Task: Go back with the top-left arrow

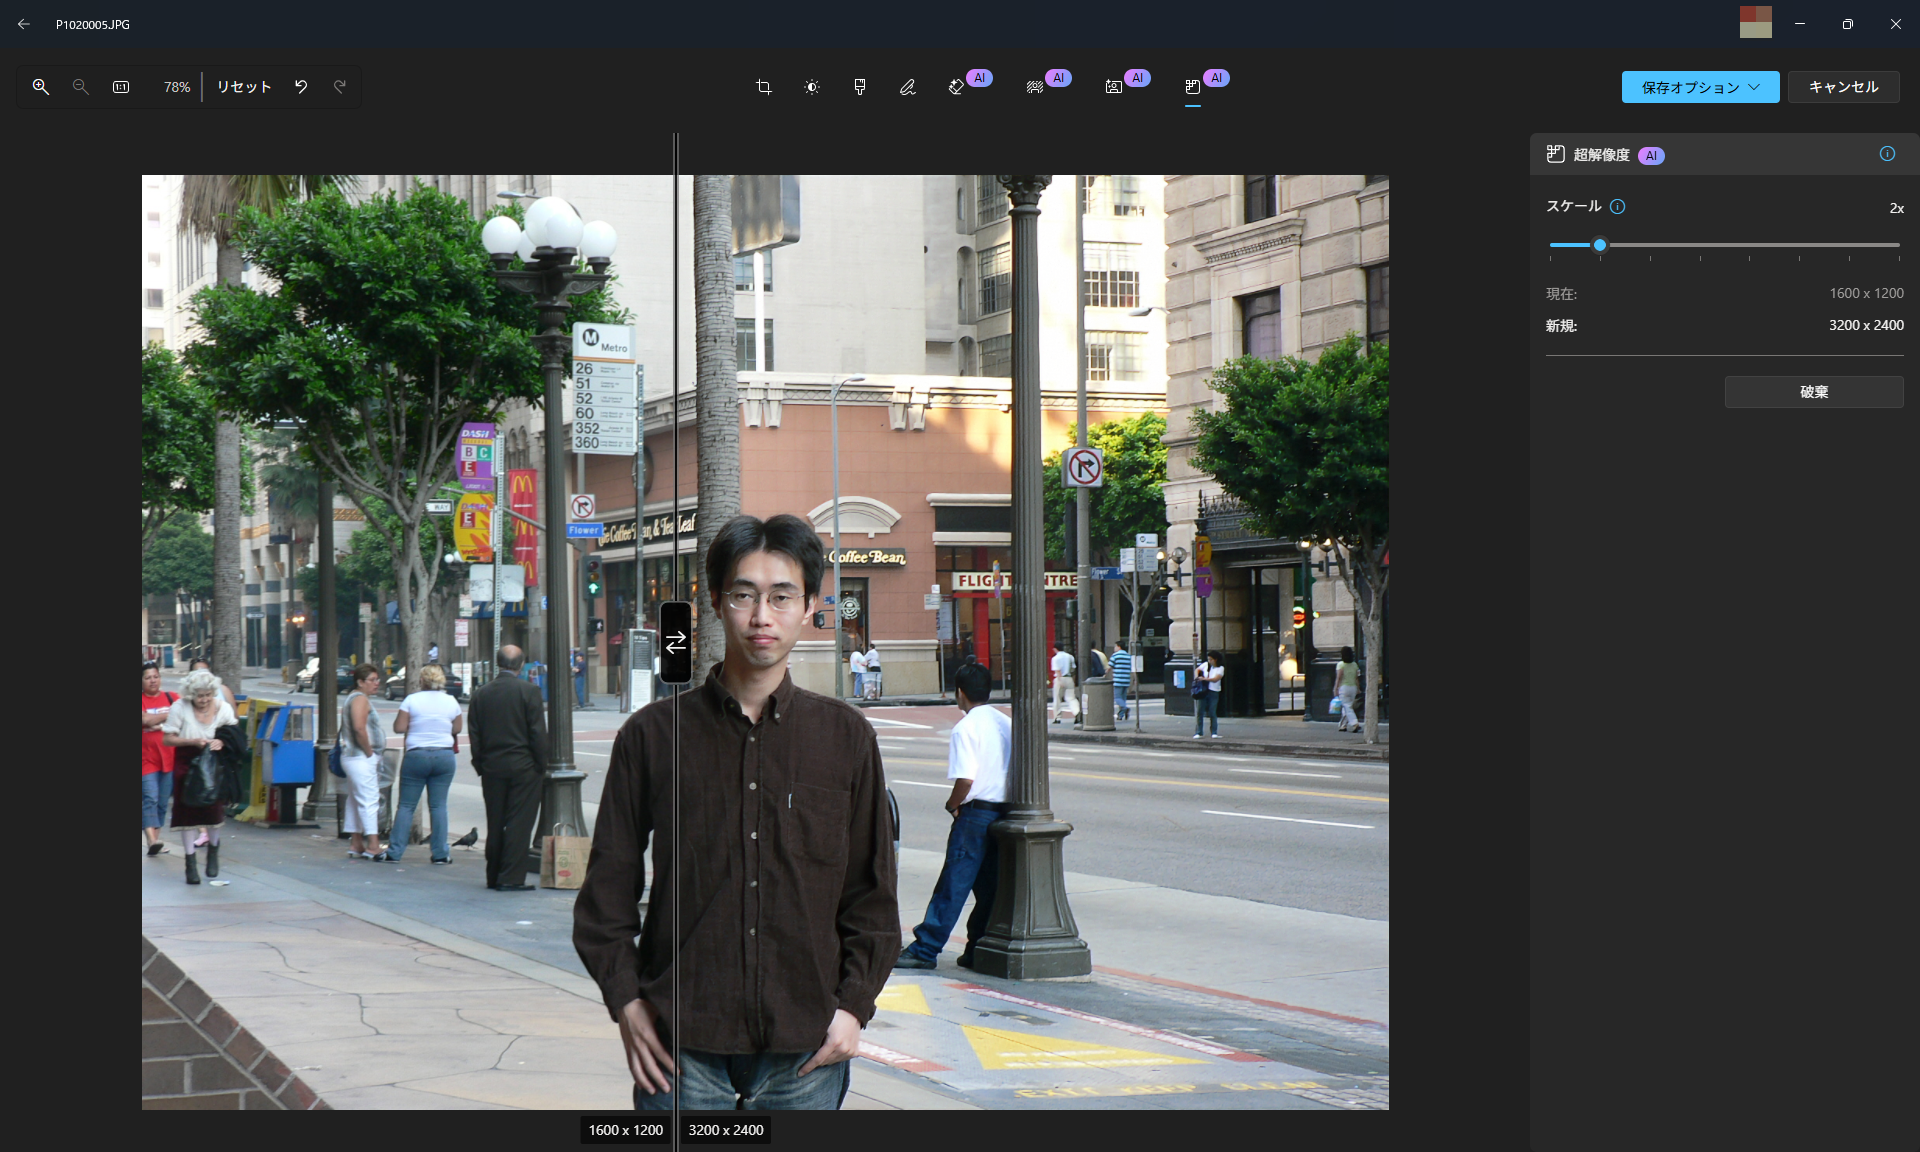Action: [24, 24]
